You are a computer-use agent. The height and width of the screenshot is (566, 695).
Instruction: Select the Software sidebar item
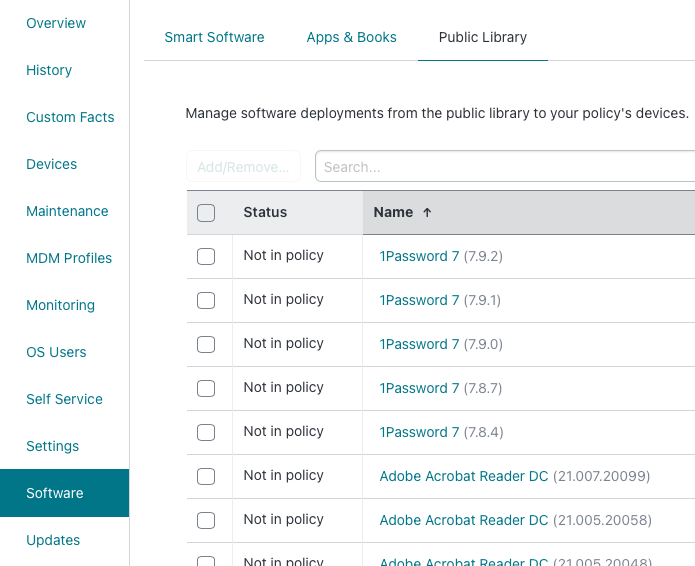click(64, 493)
